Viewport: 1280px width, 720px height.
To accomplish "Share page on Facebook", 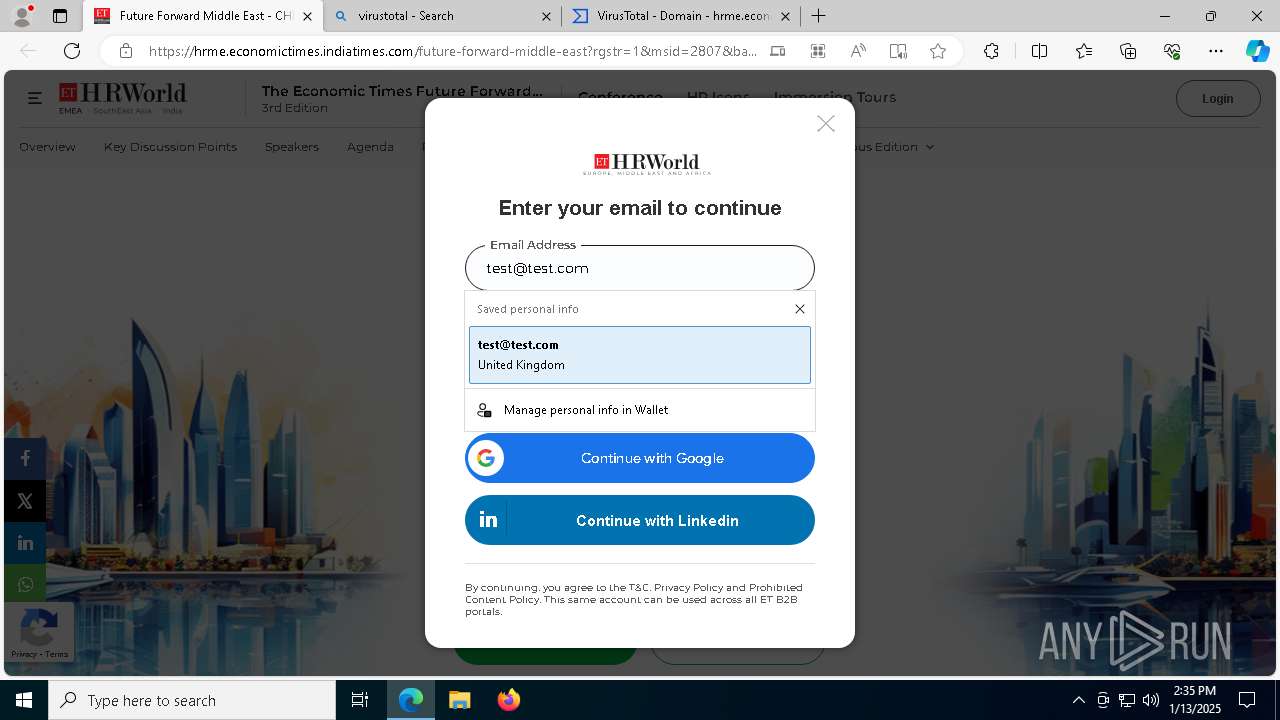I will coord(25,458).
